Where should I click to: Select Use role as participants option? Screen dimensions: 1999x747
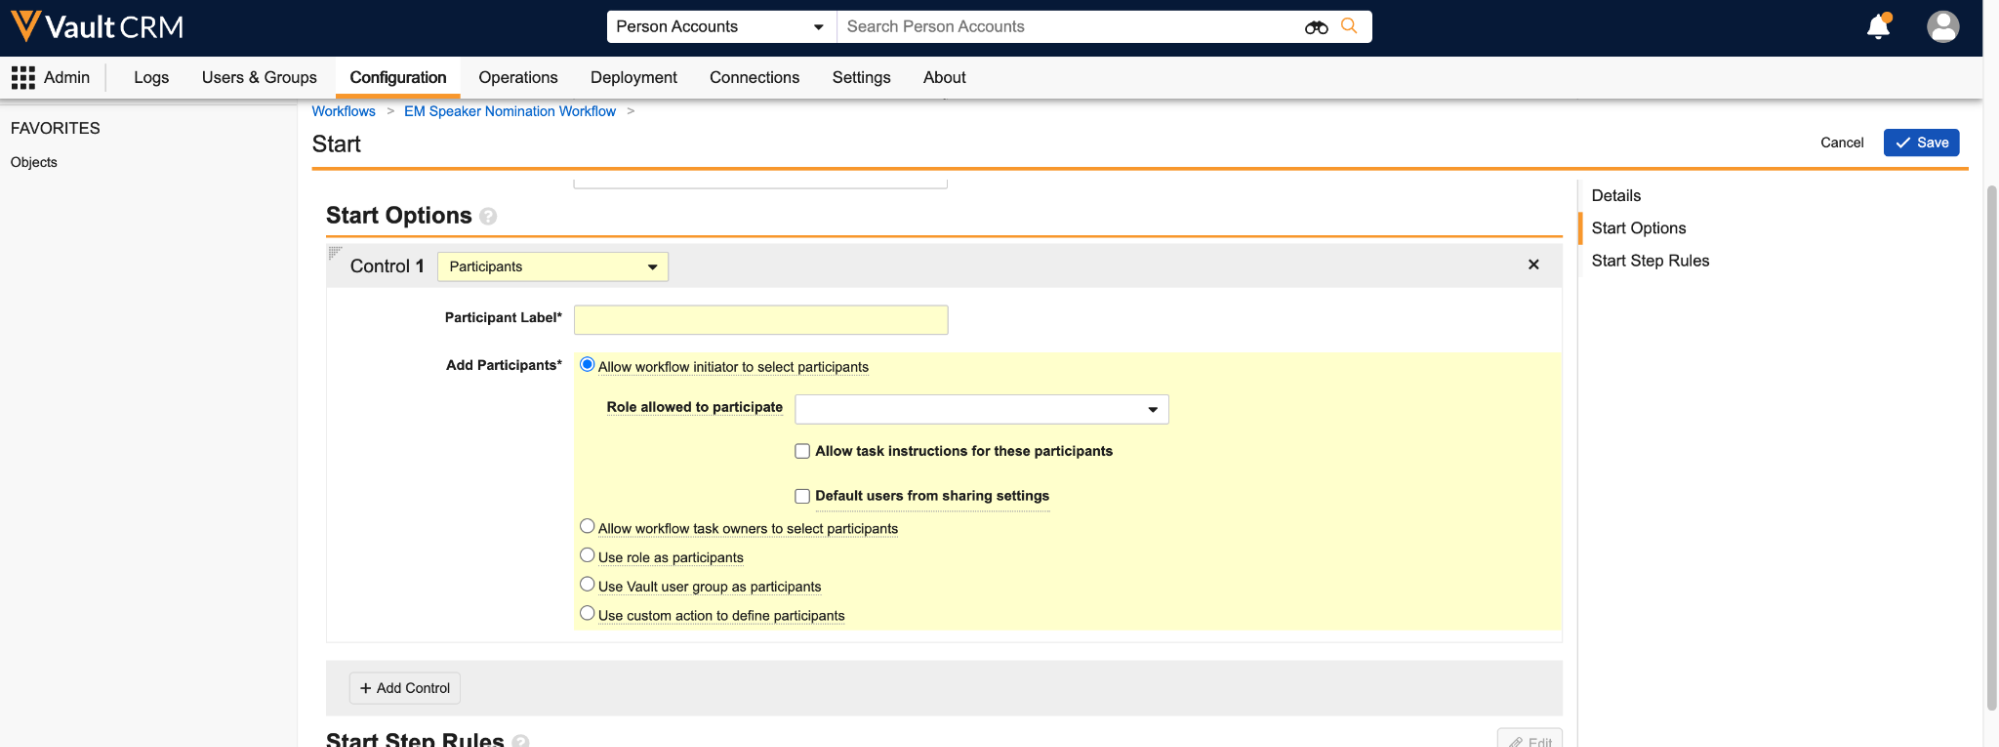tap(587, 556)
